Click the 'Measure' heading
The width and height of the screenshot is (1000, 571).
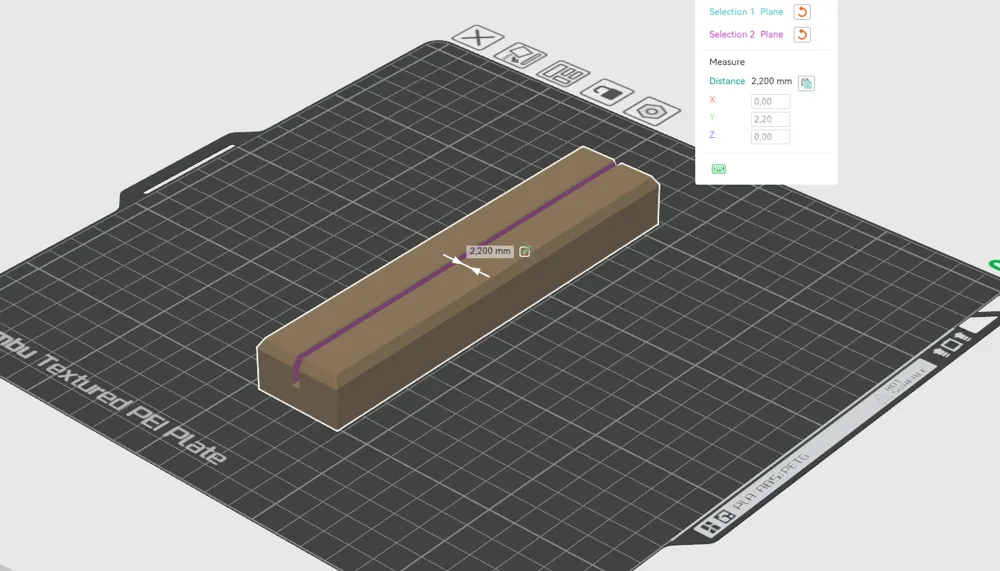coord(727,62)
